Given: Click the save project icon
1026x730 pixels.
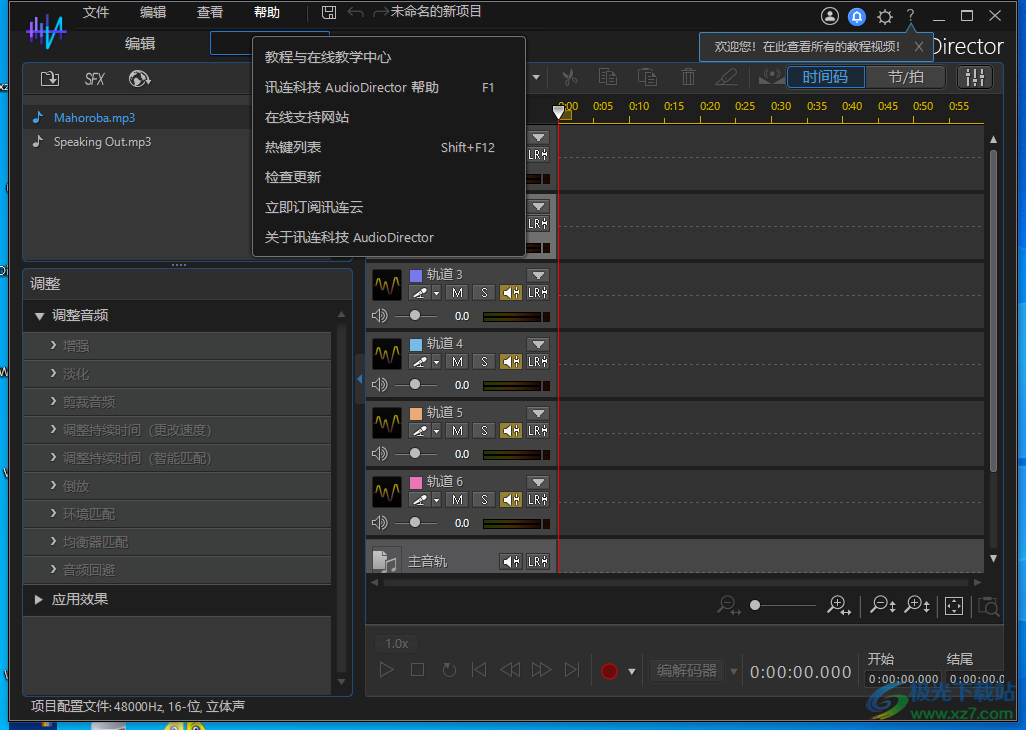Looking at the screenshot, I should tap(329, 12).
